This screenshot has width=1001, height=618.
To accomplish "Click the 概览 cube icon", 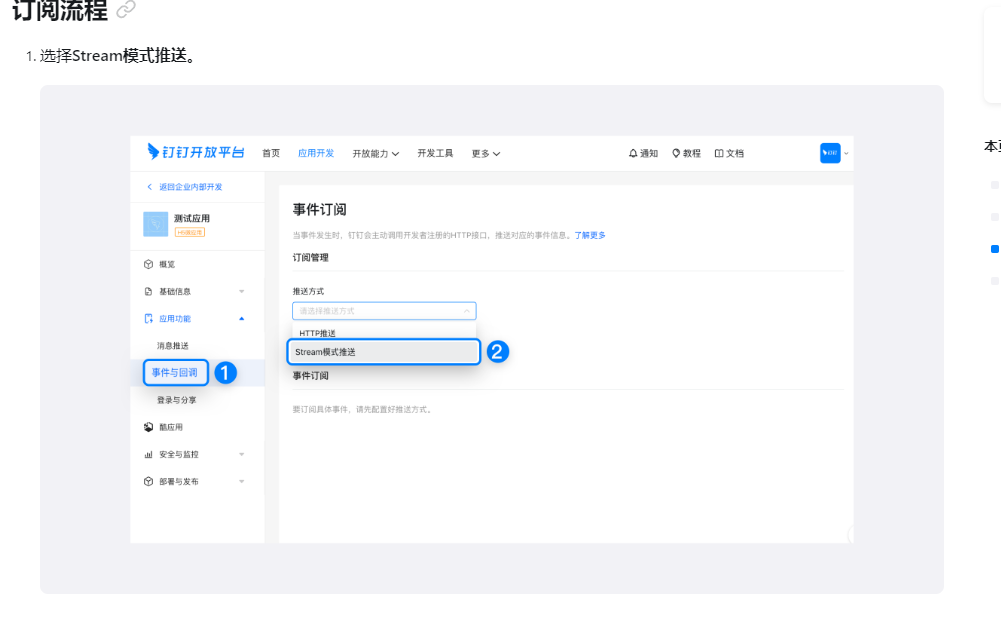I will click(x=149, y=264).
